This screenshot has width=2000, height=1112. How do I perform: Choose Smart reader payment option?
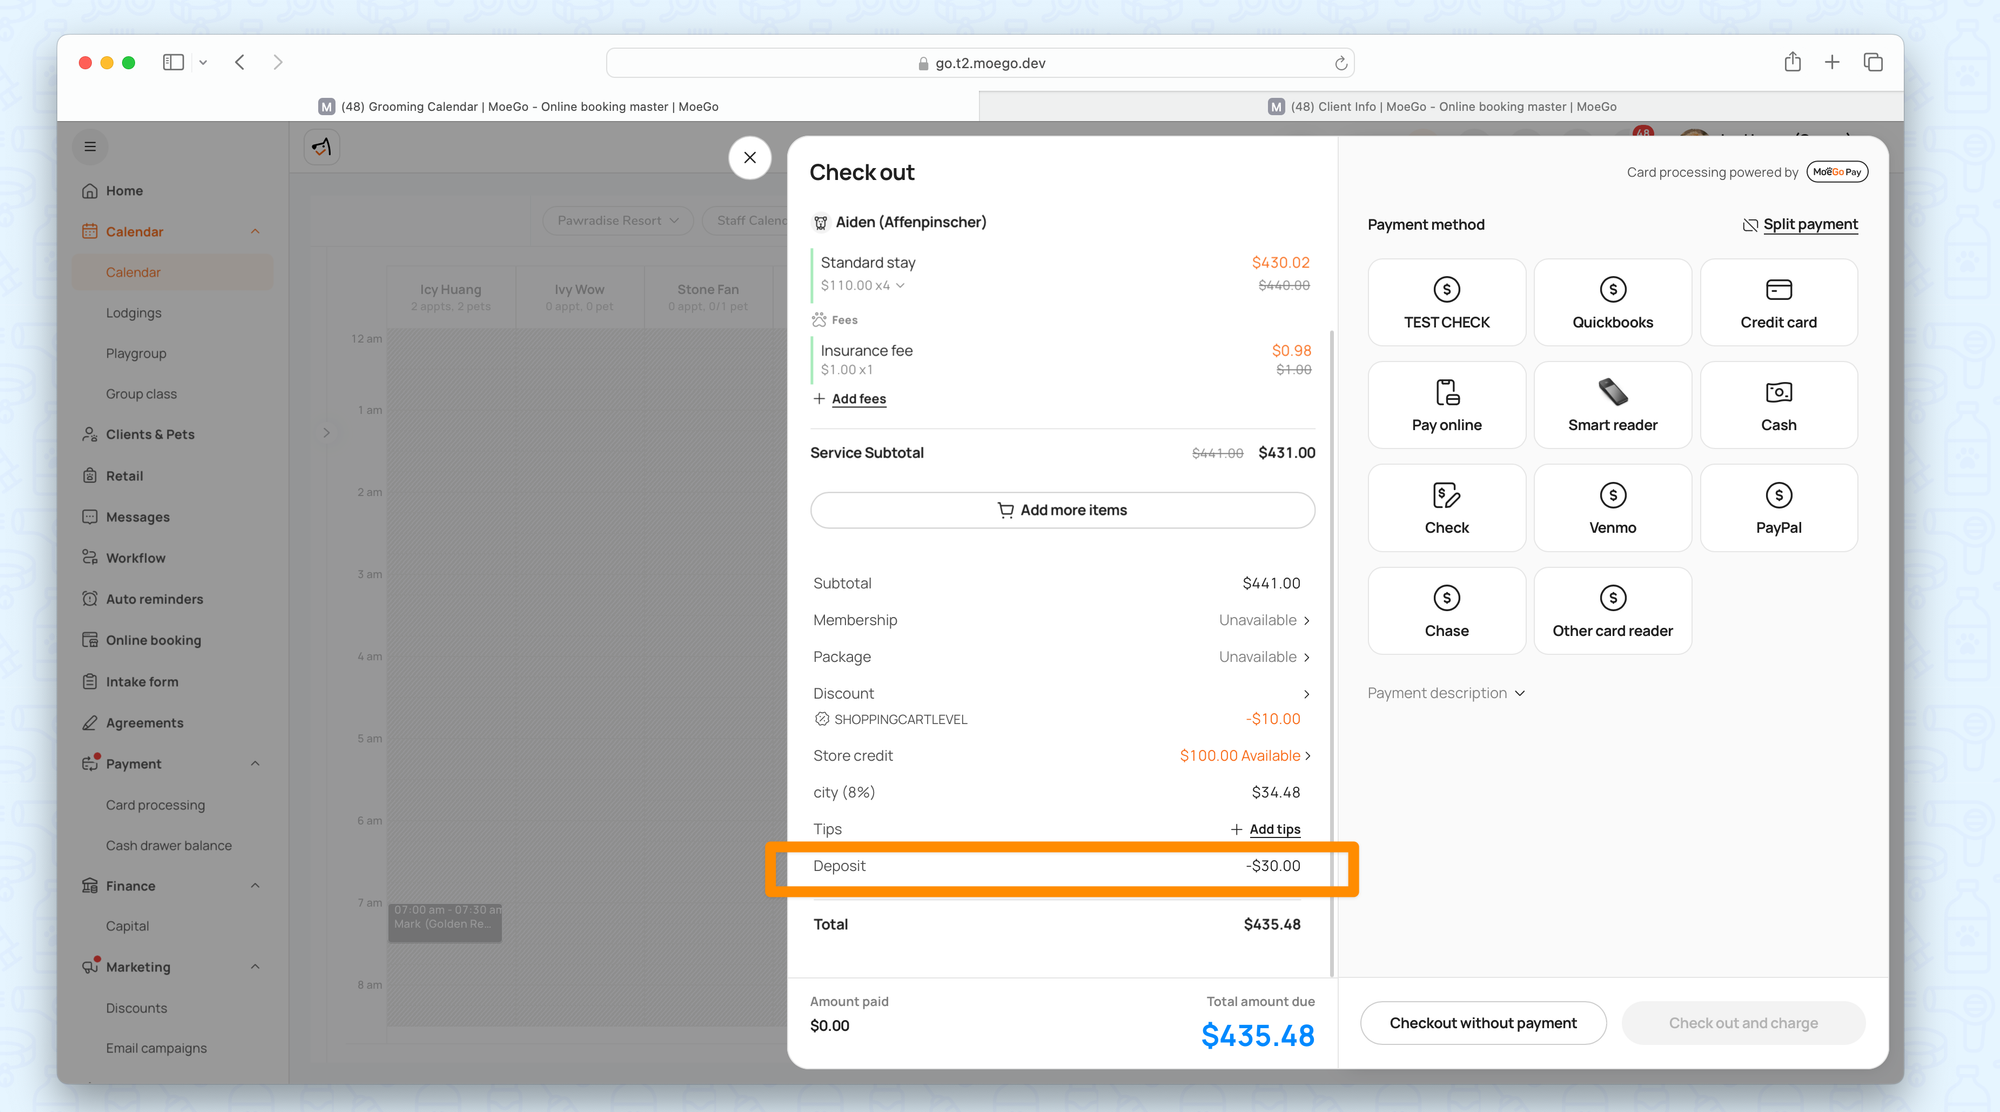pyautogui.click(x=1612, y=405)
